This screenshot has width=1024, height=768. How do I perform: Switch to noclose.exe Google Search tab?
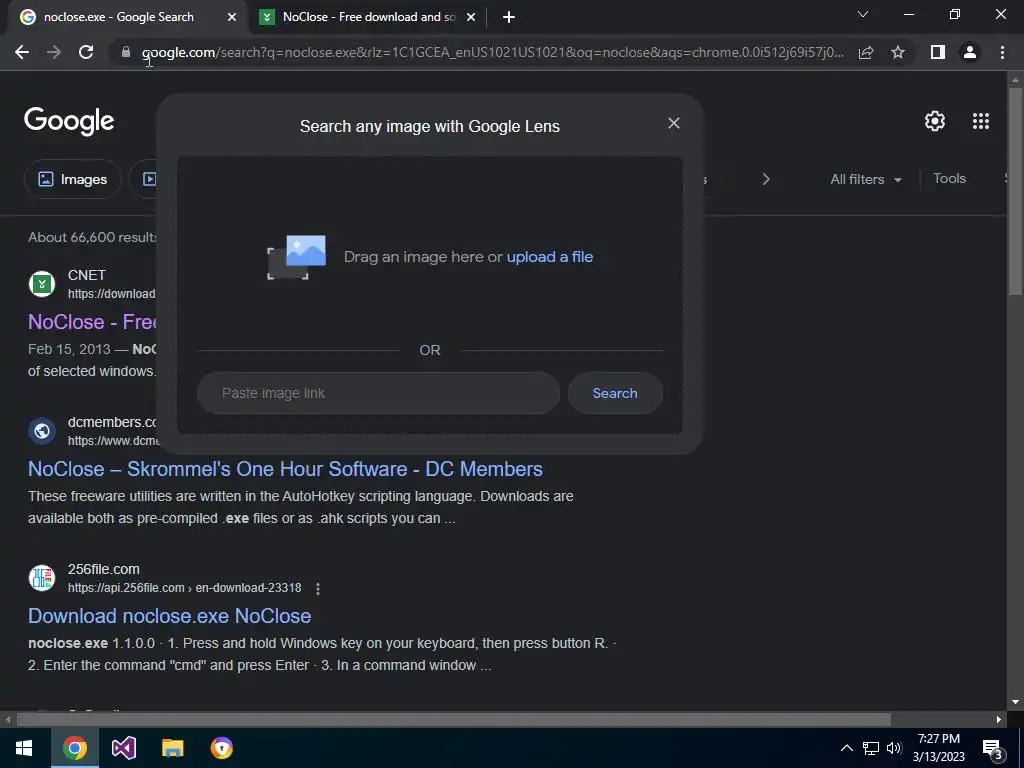[x=118, y=17]
